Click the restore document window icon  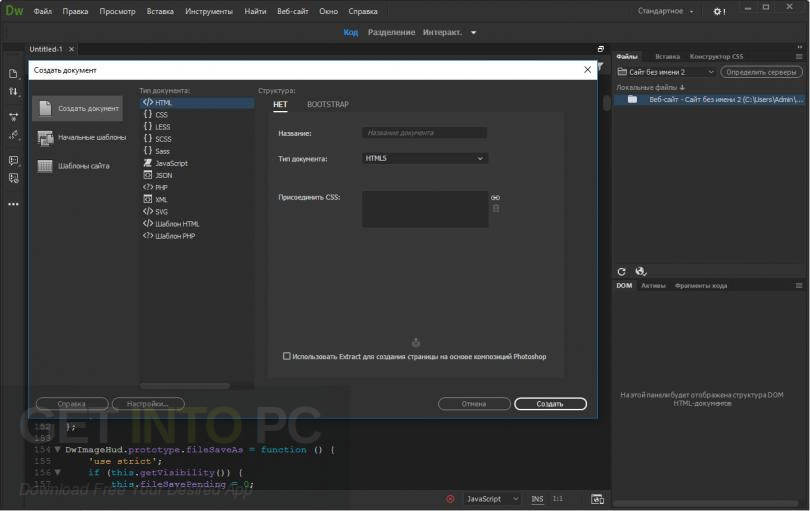click(x=600, y=49)
